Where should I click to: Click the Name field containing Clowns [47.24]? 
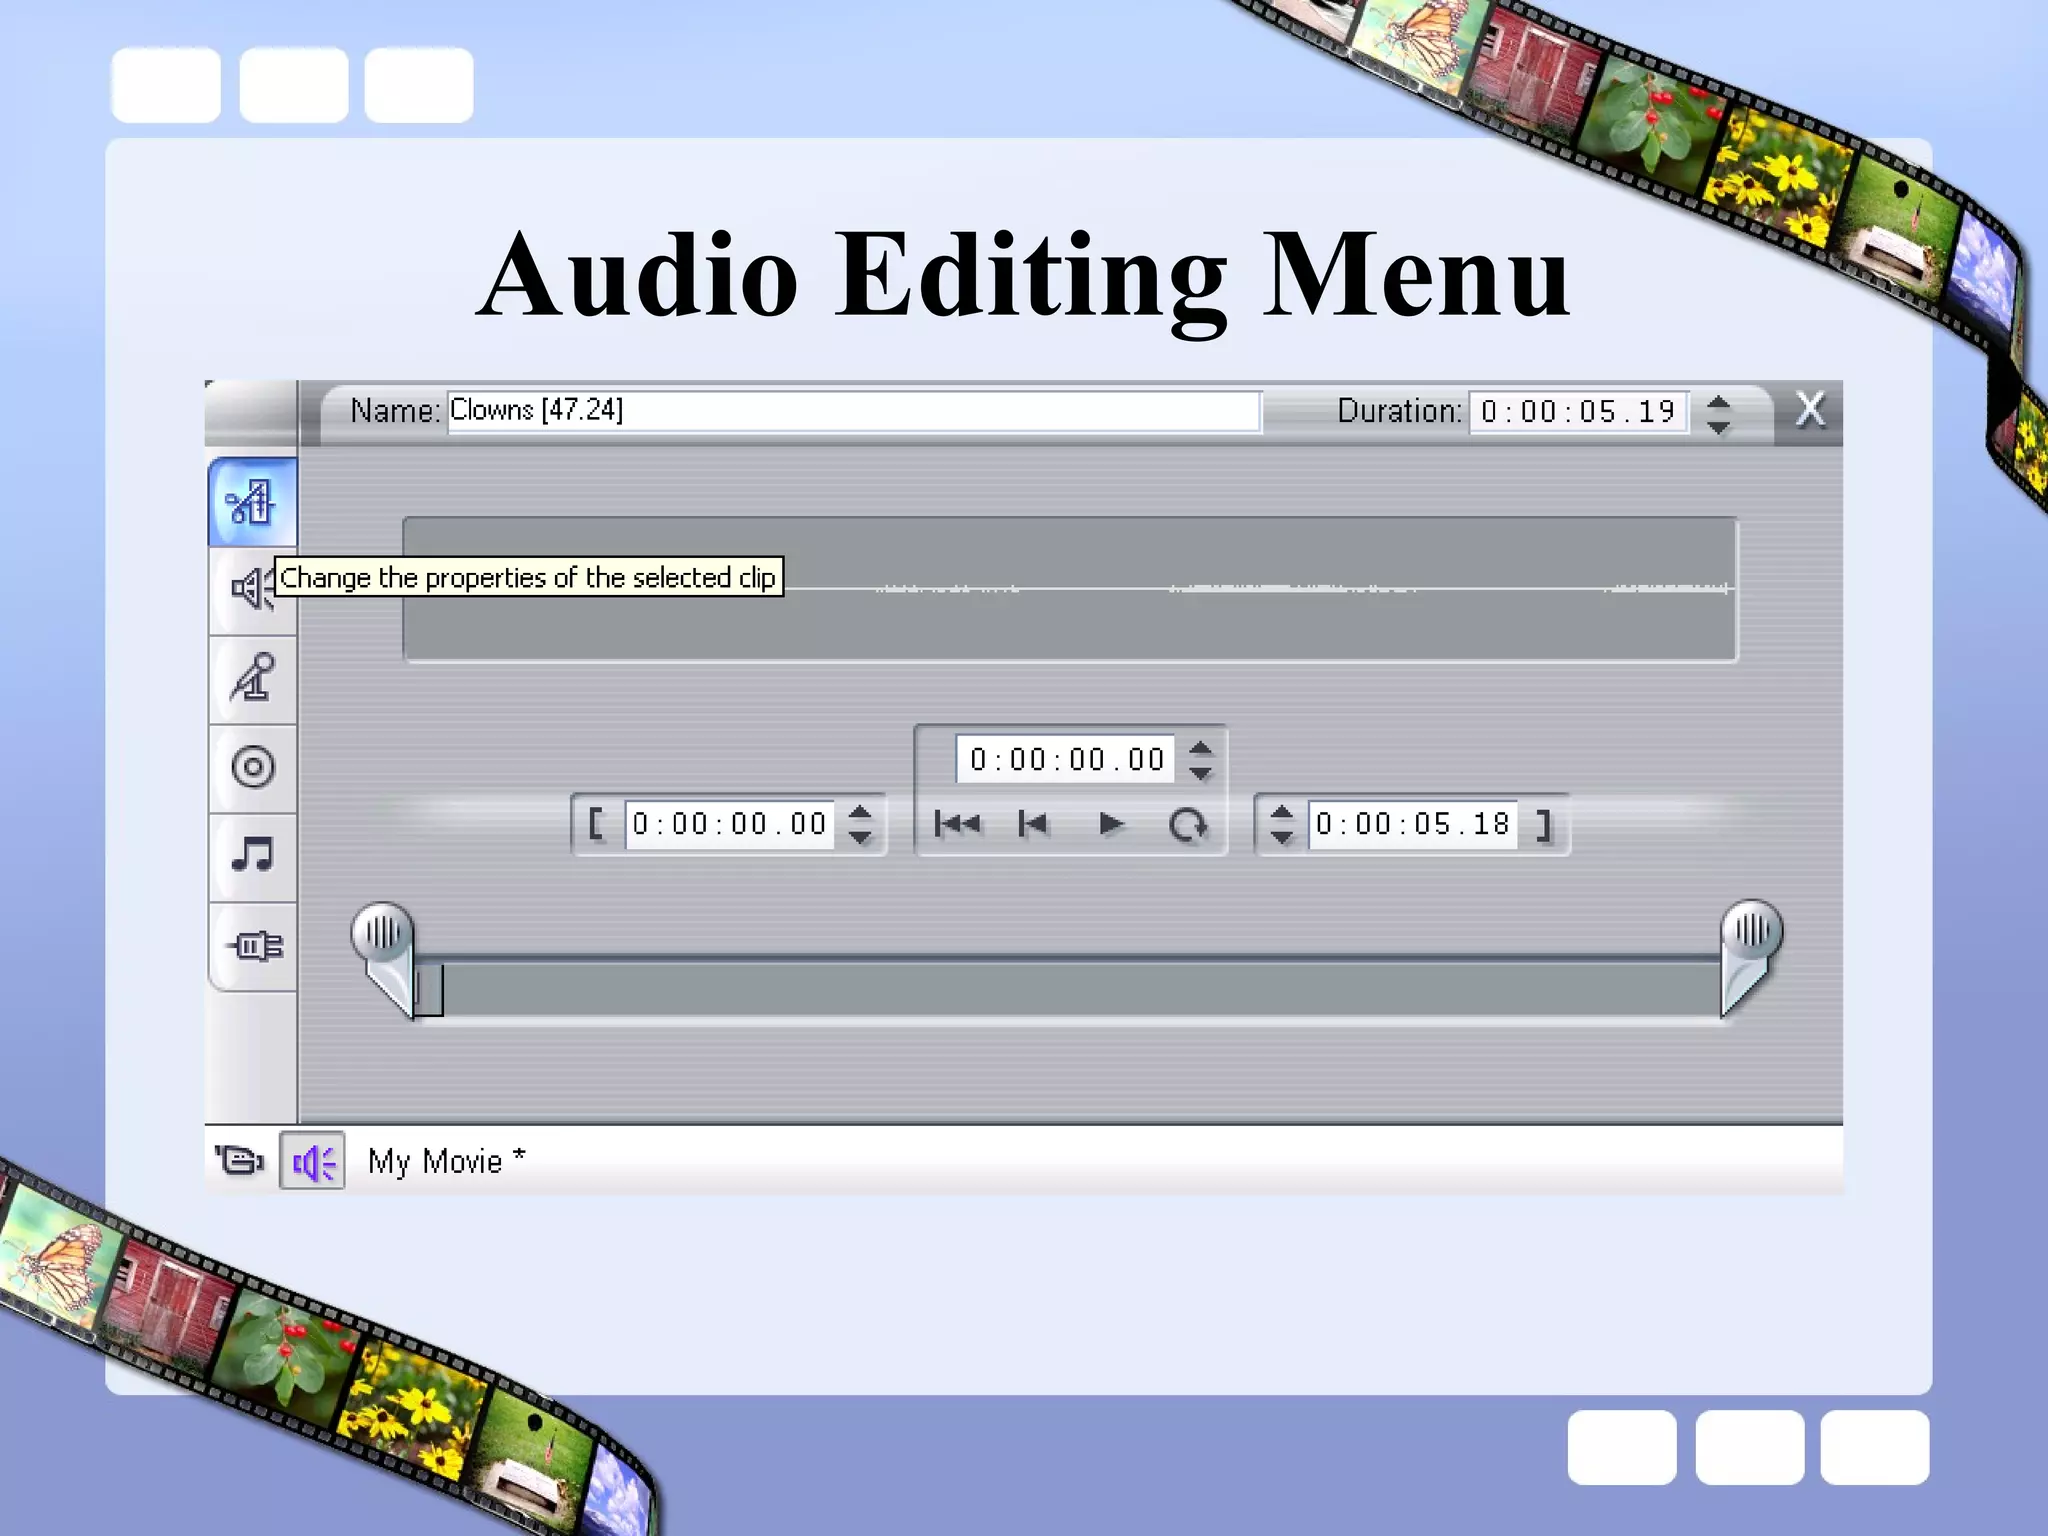point(854,411)
